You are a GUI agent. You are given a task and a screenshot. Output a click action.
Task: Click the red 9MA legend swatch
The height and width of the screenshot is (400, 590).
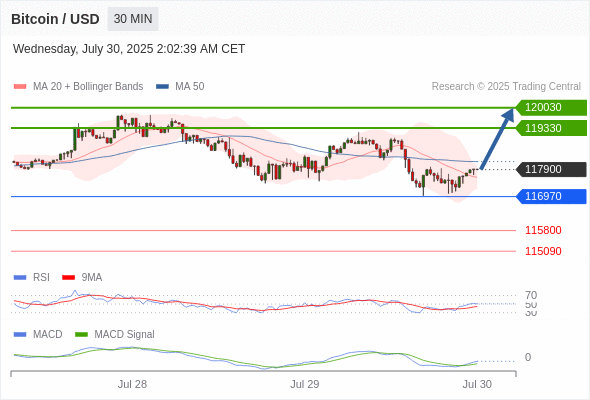68,278
